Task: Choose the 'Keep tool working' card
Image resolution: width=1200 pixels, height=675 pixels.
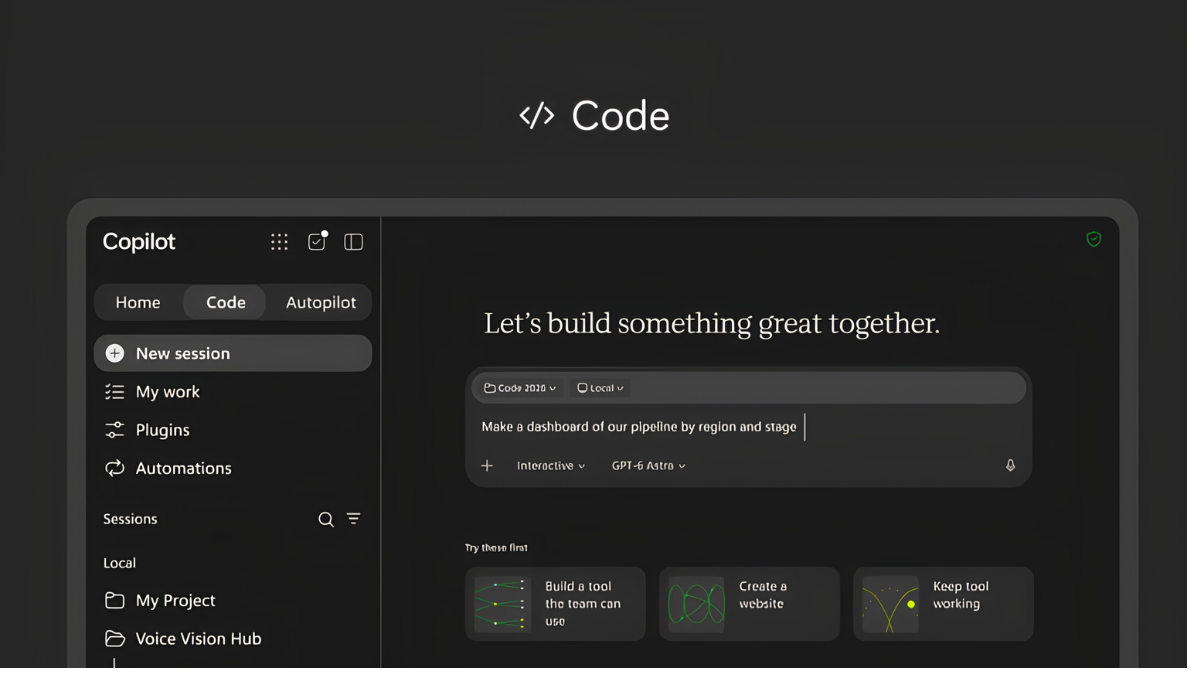Action: coord(943,604)
